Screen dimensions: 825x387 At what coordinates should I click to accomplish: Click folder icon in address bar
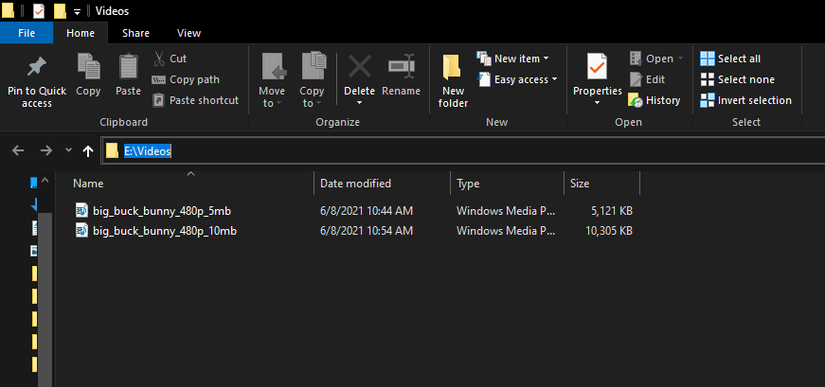click(x=112, y=151)
